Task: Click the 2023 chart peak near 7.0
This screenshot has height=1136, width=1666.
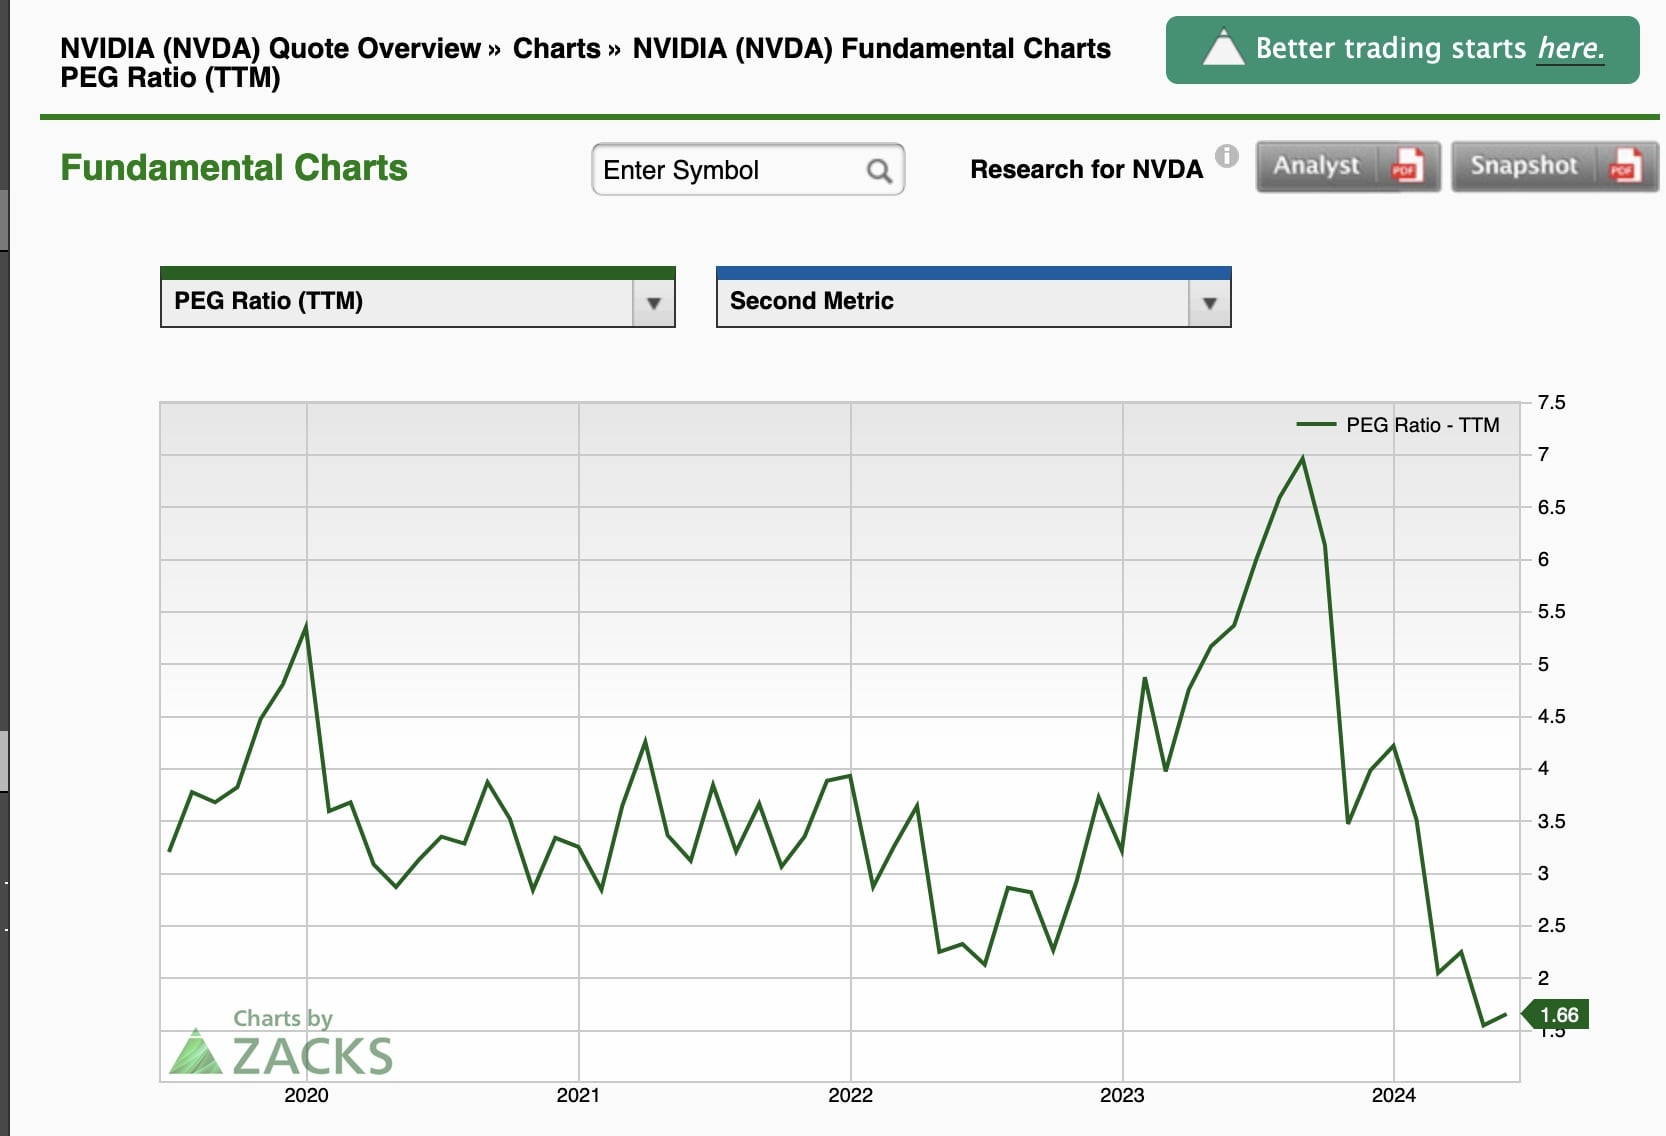Action: tap(1302, 457)
